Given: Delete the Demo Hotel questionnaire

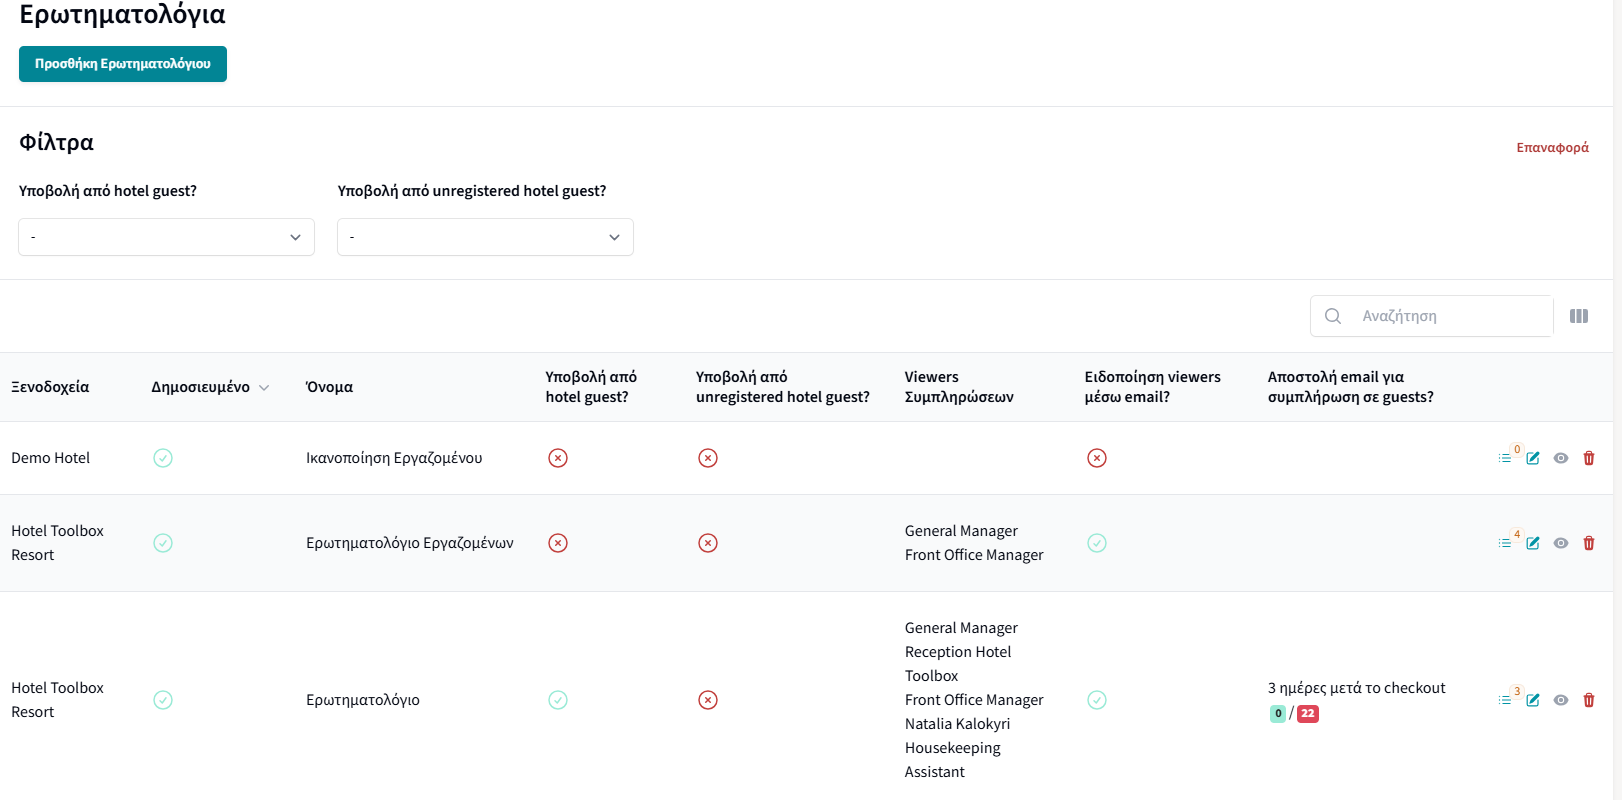Looking at the screenshot, I should 1589,458.
